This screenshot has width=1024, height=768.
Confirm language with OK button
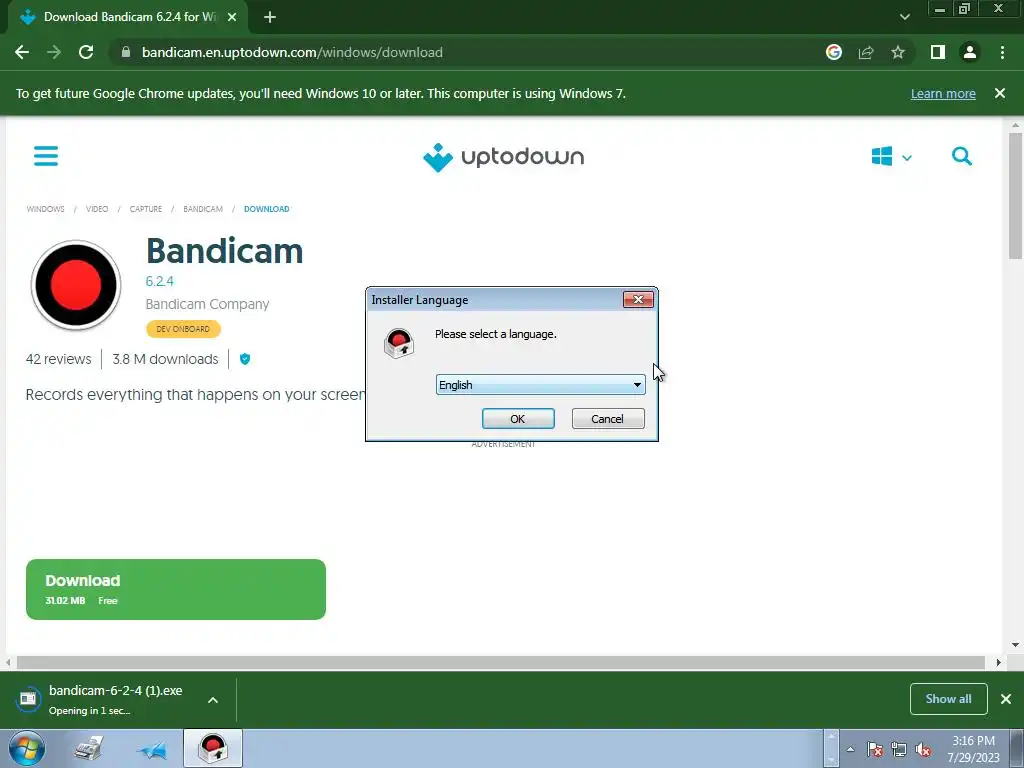(518, 419)
